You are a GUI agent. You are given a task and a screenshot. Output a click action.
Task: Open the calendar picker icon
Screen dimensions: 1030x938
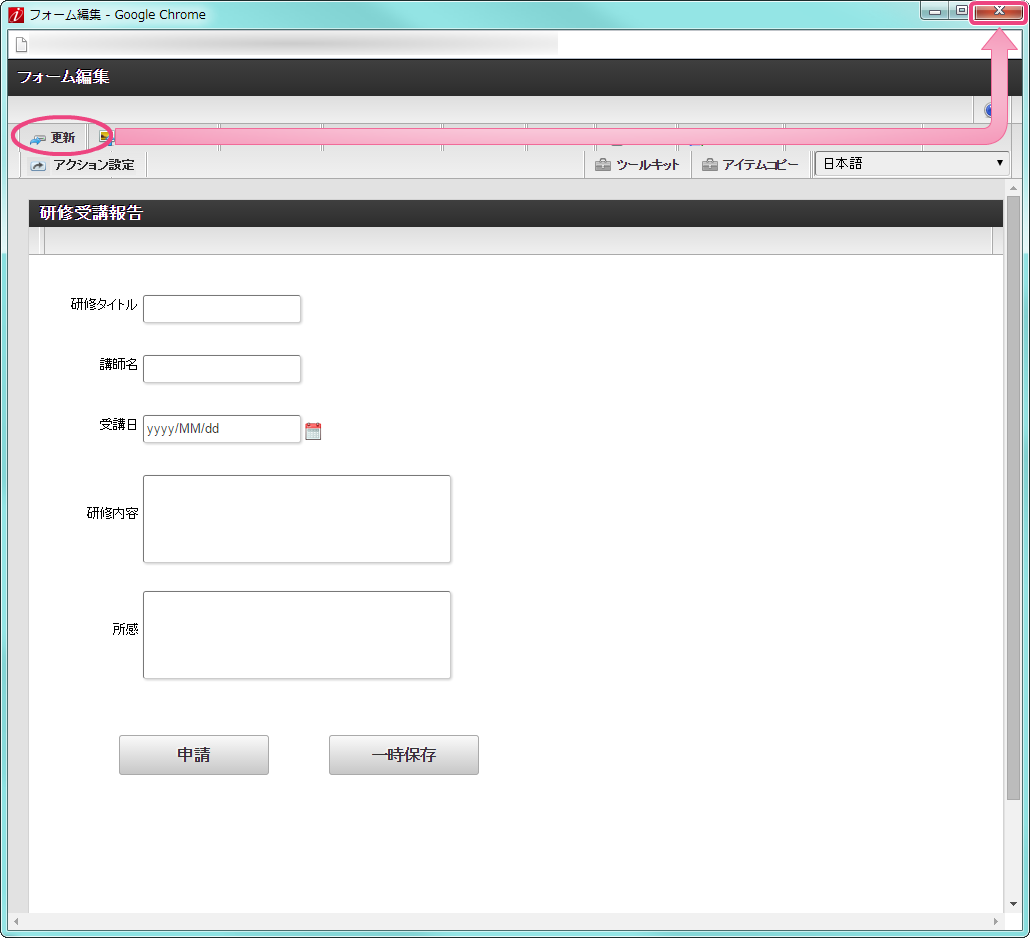(313, 431)
